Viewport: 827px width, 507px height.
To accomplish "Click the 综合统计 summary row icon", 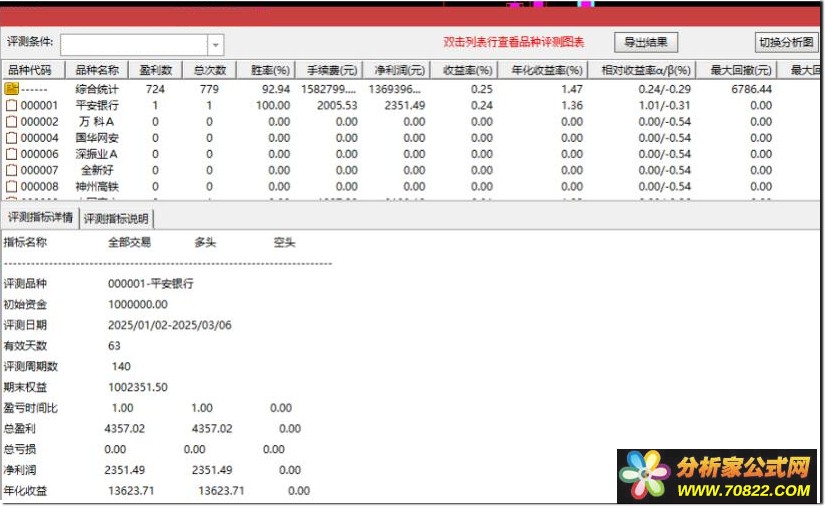I will [11, 89].
